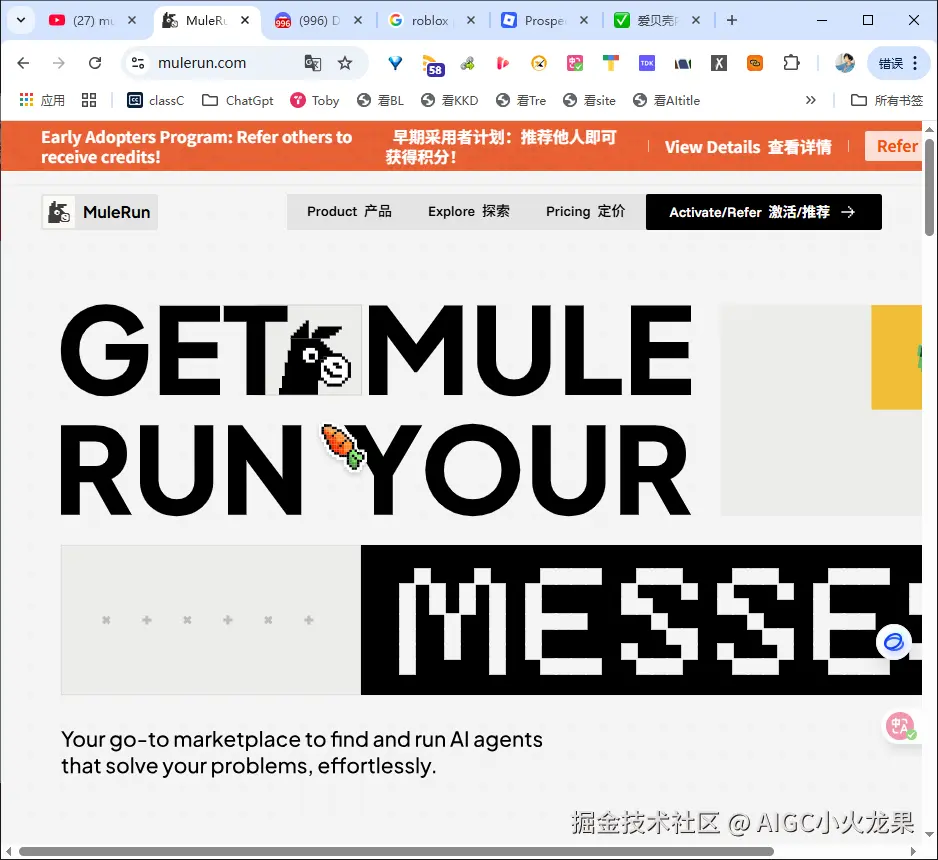This screenshot has height=860, width=938.
Task: Open the 看Tre bookmark
Action: [521, 100]
